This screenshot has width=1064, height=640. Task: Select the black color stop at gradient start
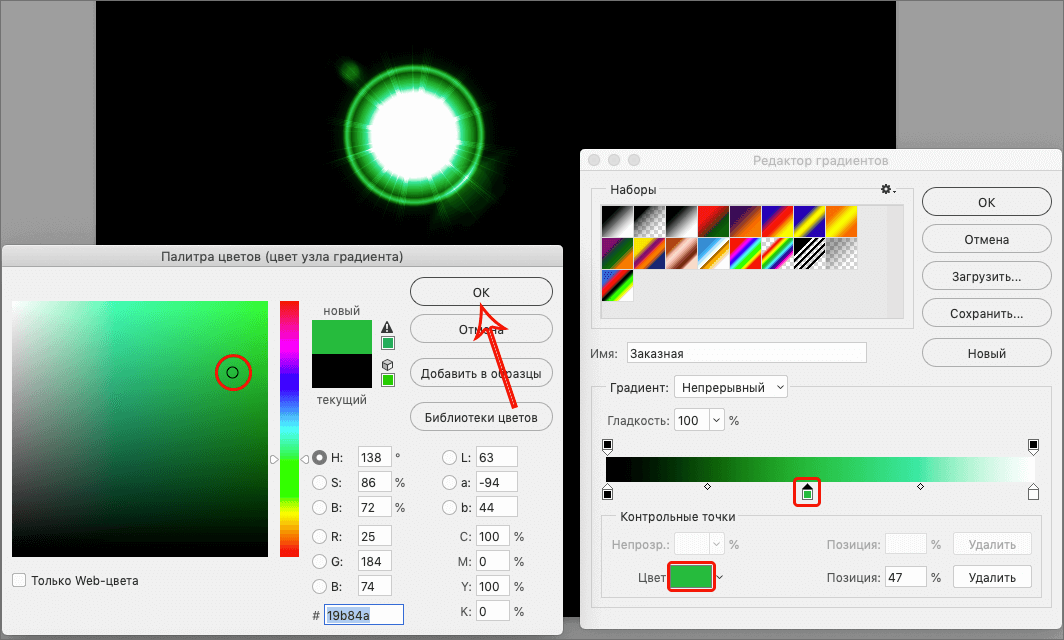607,493
